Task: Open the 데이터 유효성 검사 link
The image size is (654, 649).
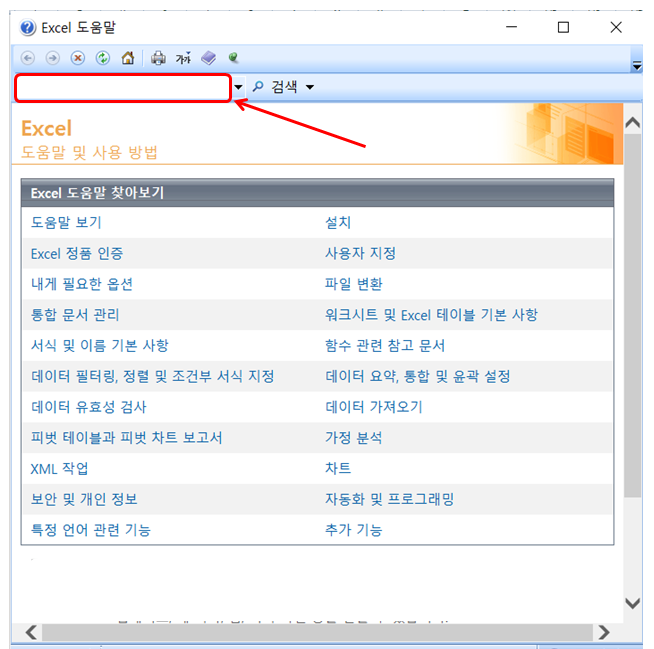Action: (x=89, y=407)
